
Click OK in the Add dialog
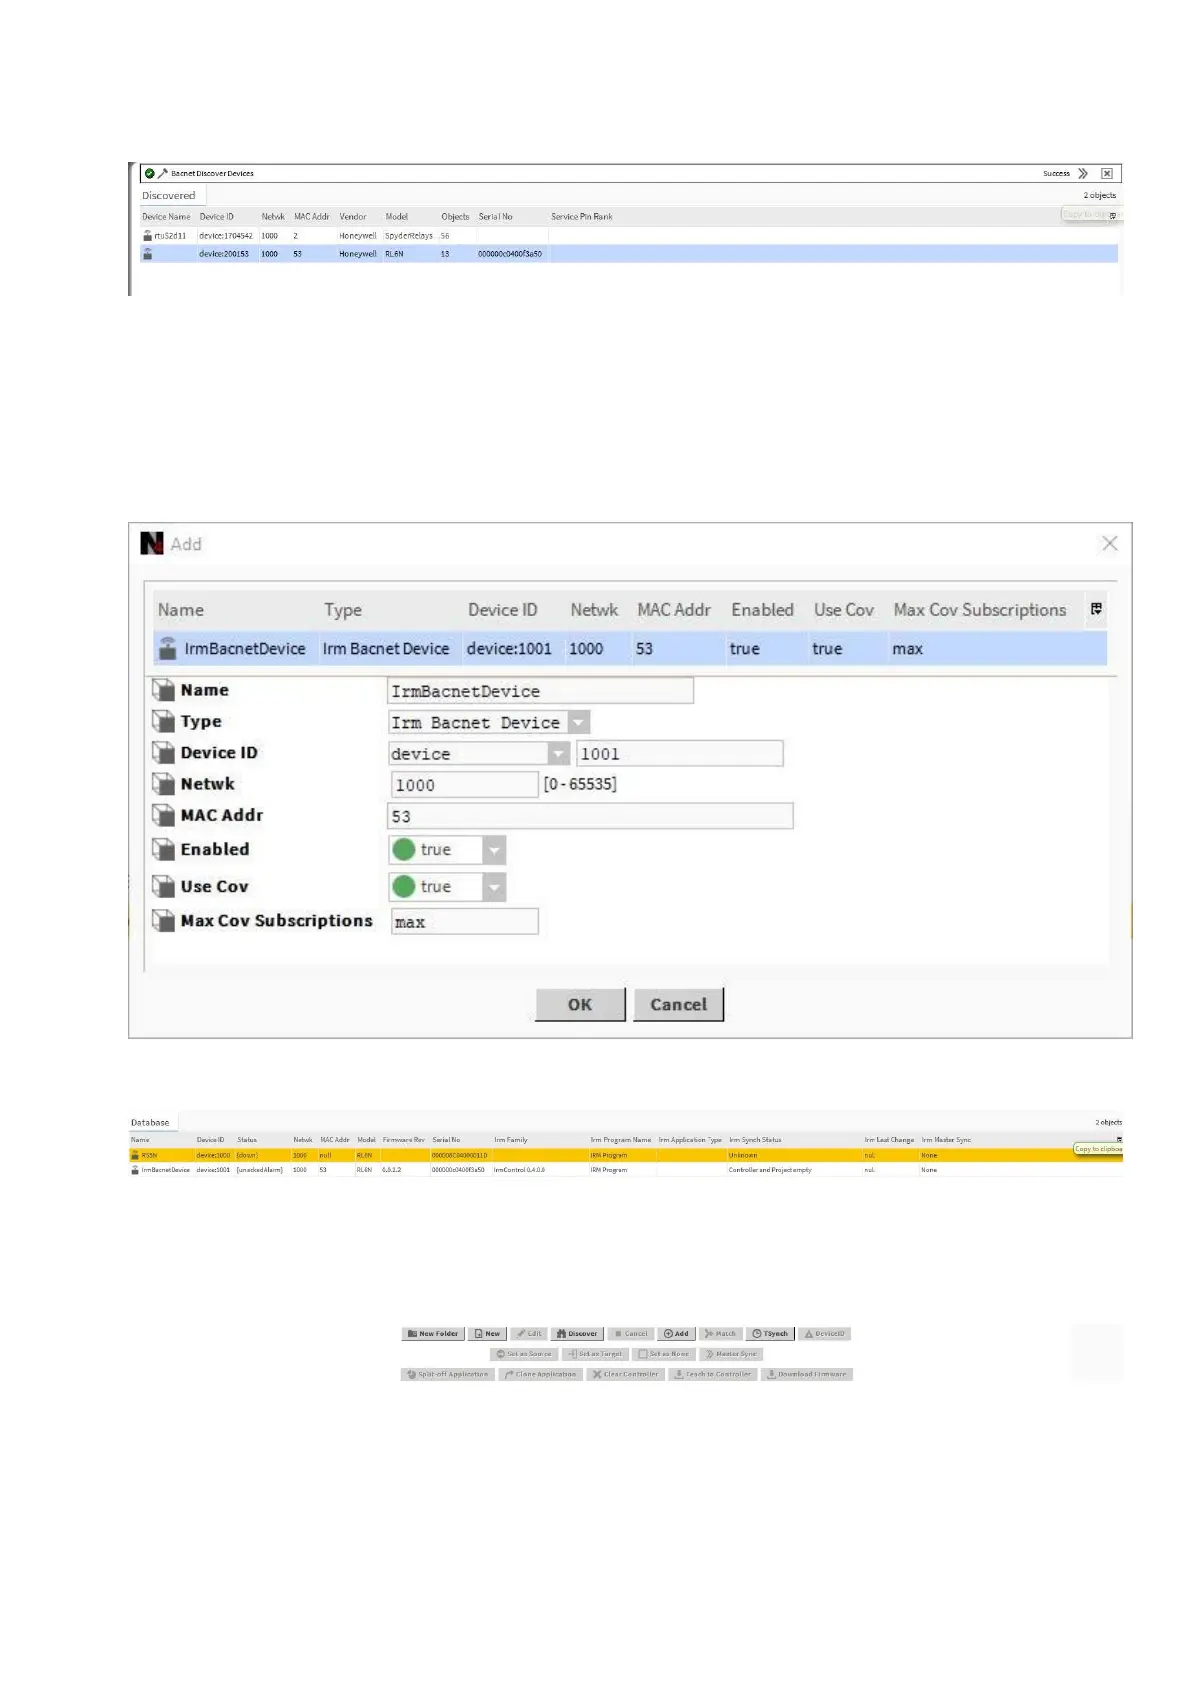pyautogui.click(x=580, y=1004)
